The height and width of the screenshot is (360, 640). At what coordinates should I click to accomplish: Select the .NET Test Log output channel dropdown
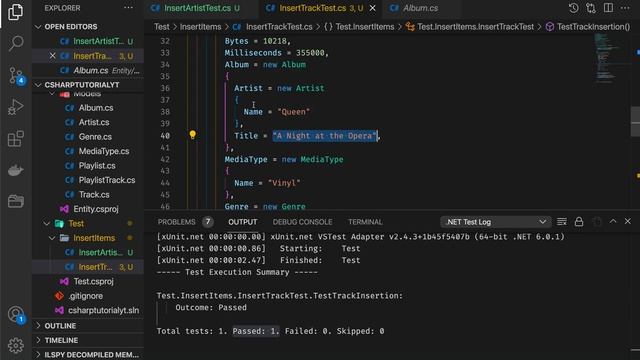point(496,222)
